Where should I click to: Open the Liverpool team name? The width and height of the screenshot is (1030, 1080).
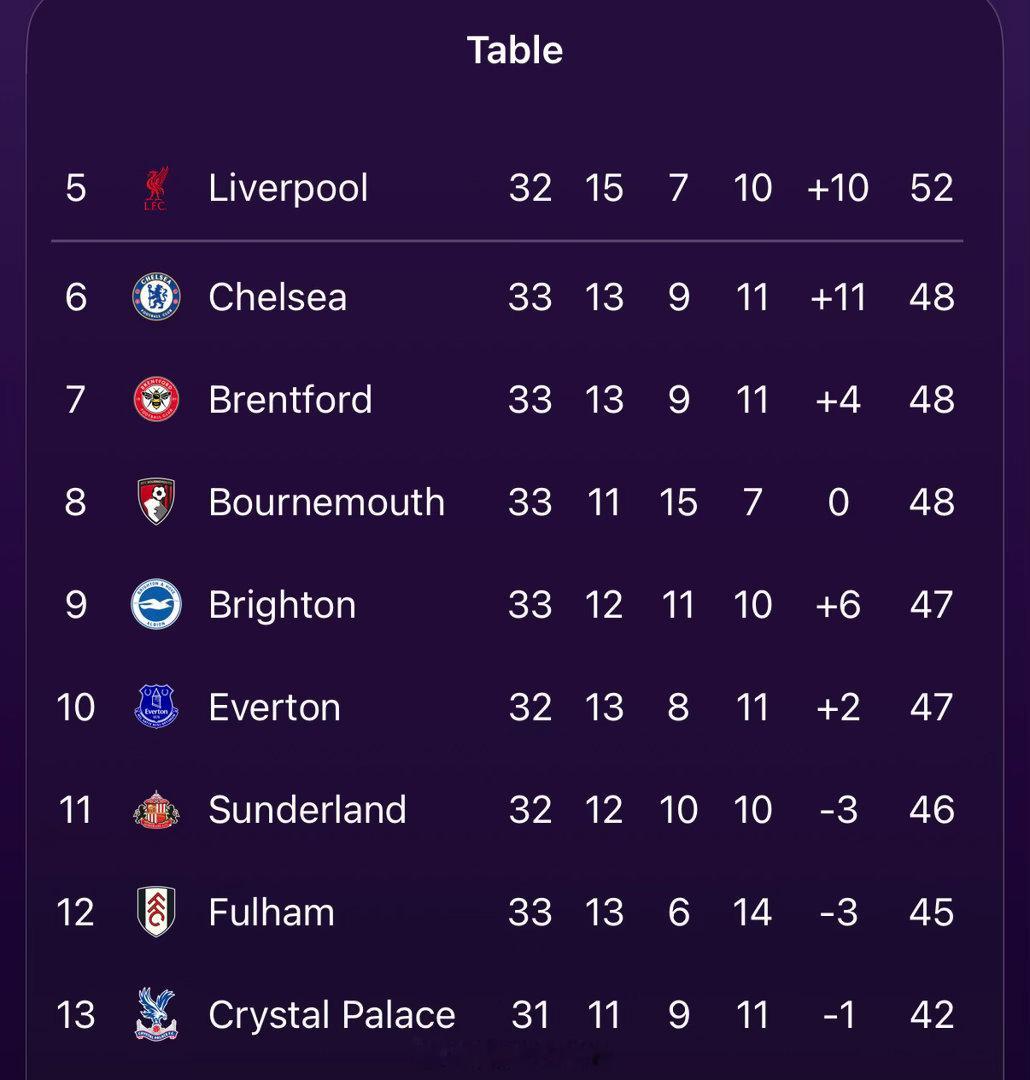(x=288, y=188)
